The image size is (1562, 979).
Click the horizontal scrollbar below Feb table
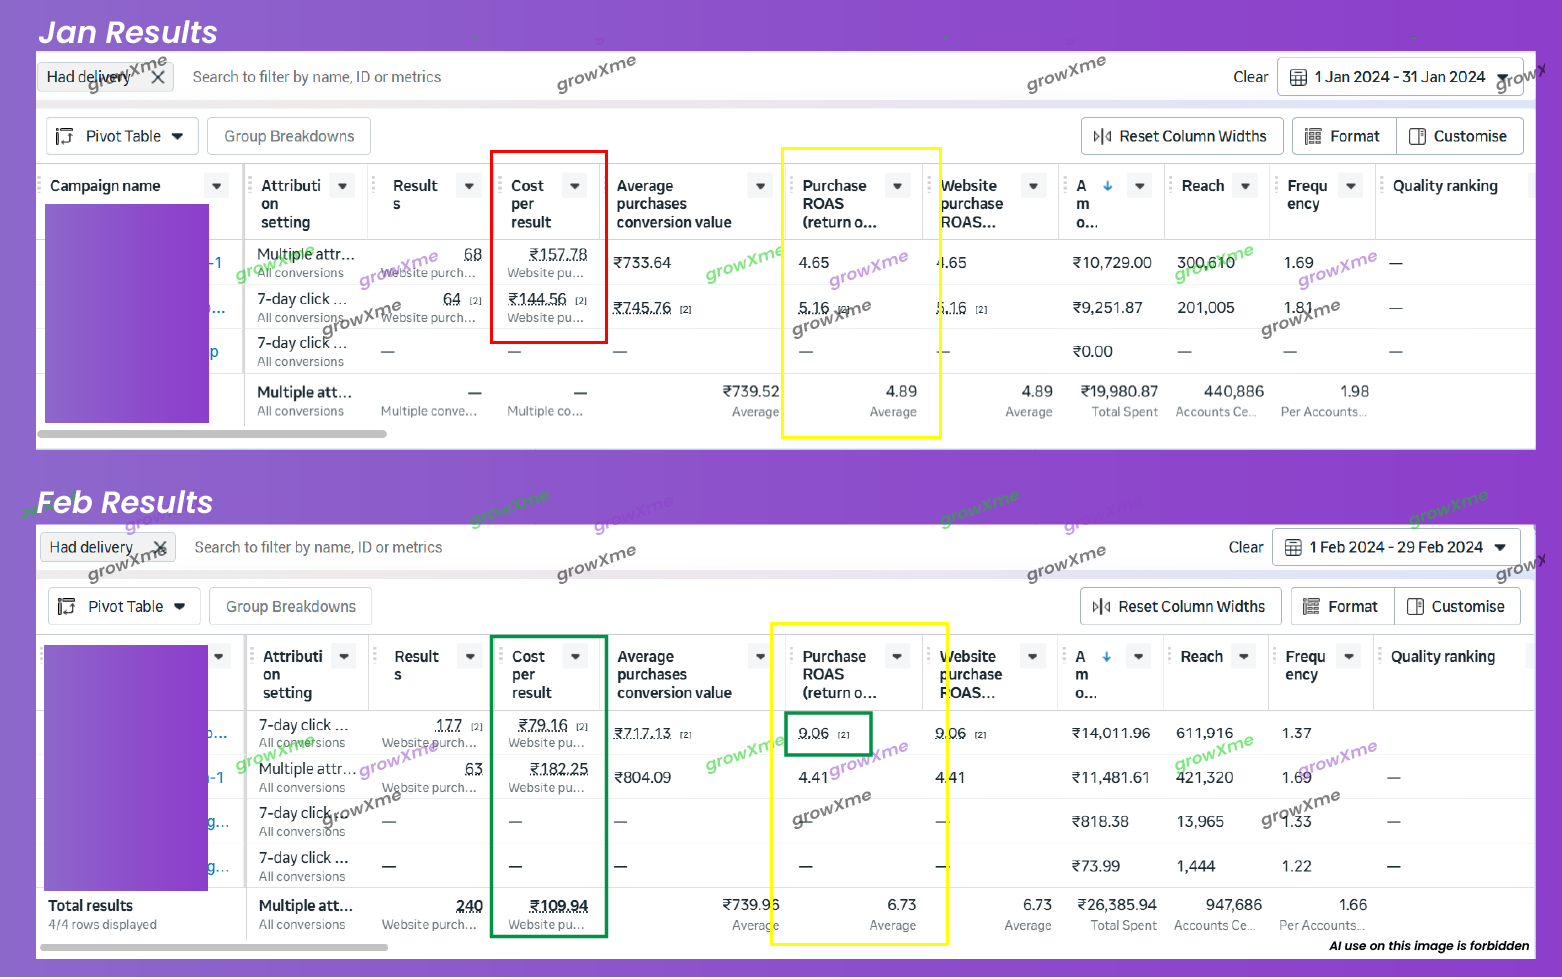[213, 946]
